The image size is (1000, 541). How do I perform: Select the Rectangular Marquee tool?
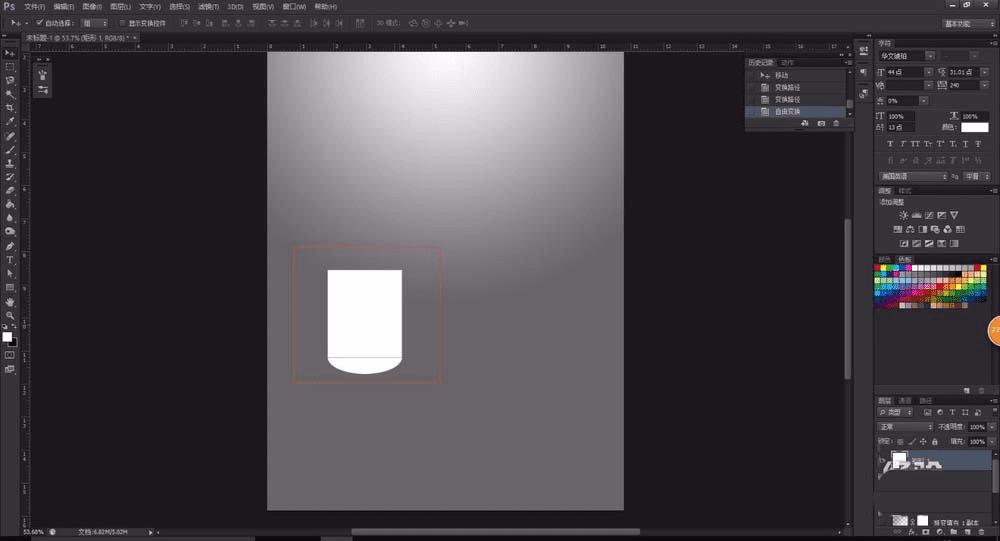click(x=10, y=66)
